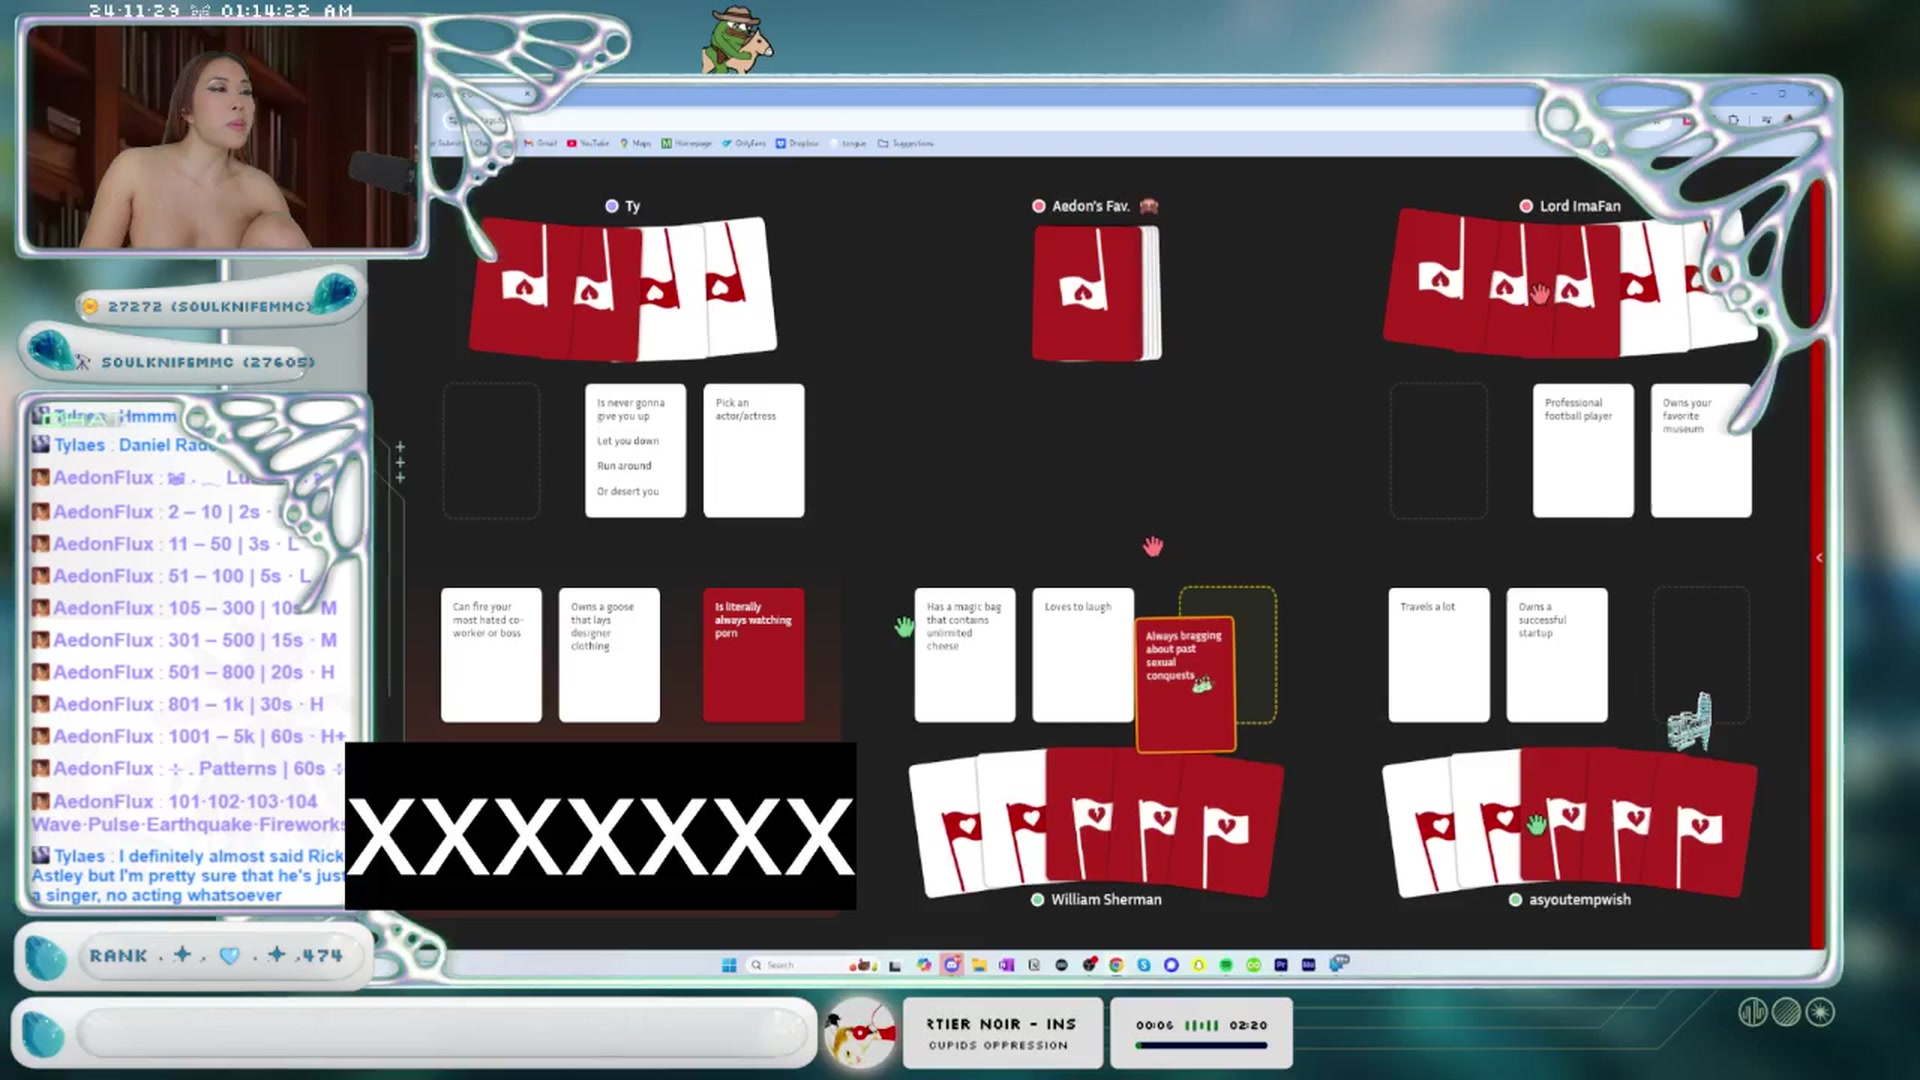1920x1080 pixels.
Task: Open Google Chrome from the taskbar
Action: 1116,965
